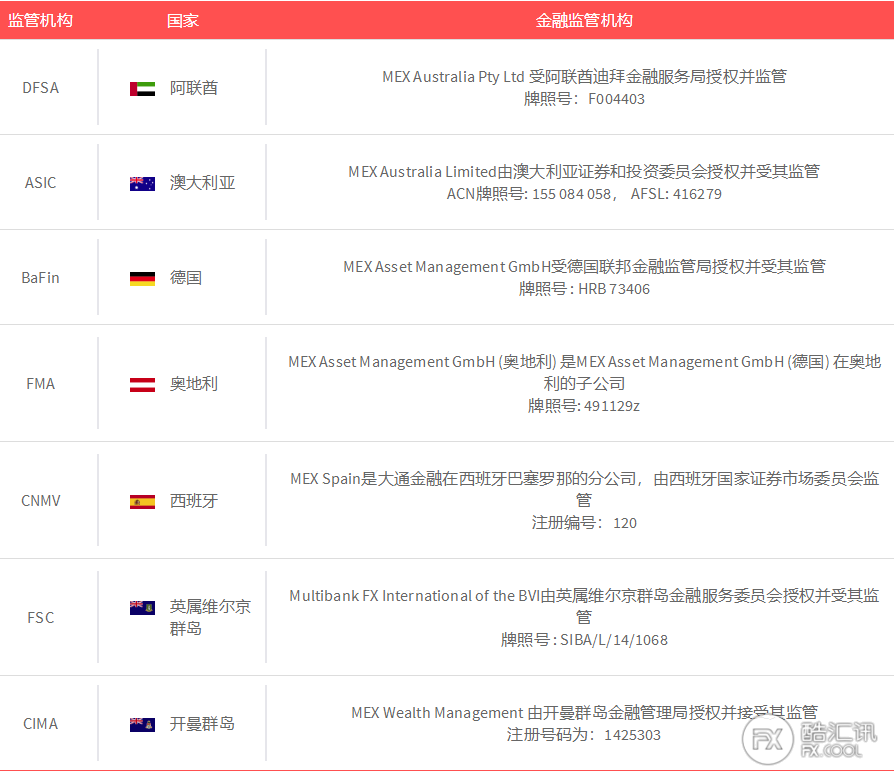The image size is (894, 778).
Task: Click the FSC regulator cell
Action: click(x=40, y=617)
